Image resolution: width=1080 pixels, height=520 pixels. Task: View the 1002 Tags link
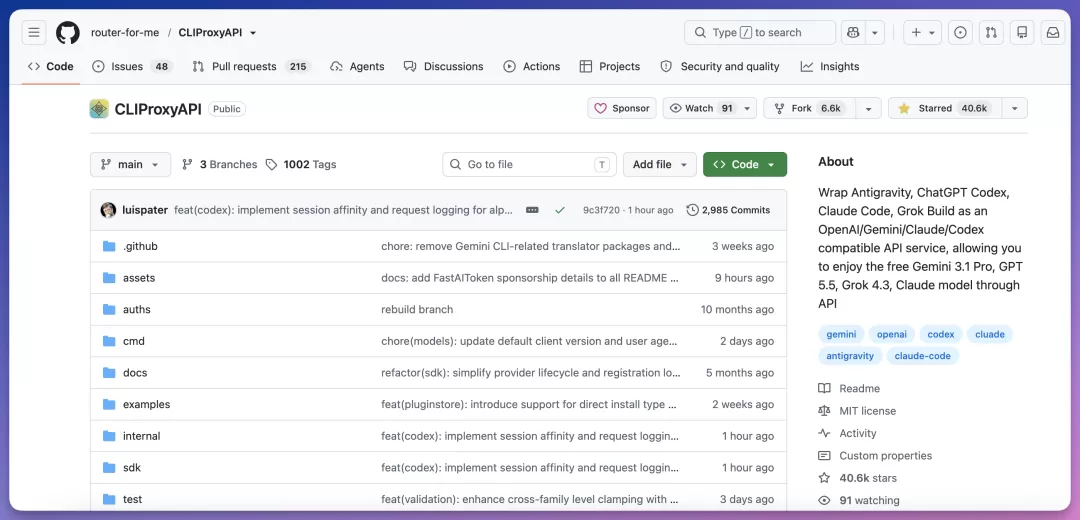(x=301, y=165)
